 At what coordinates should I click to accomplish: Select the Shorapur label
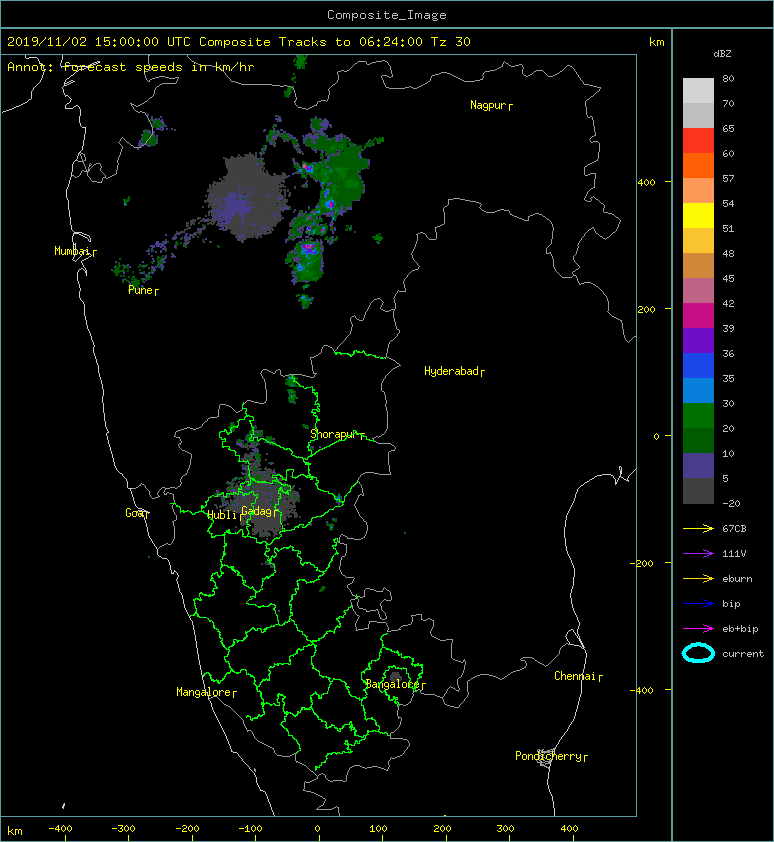(334, 434)
